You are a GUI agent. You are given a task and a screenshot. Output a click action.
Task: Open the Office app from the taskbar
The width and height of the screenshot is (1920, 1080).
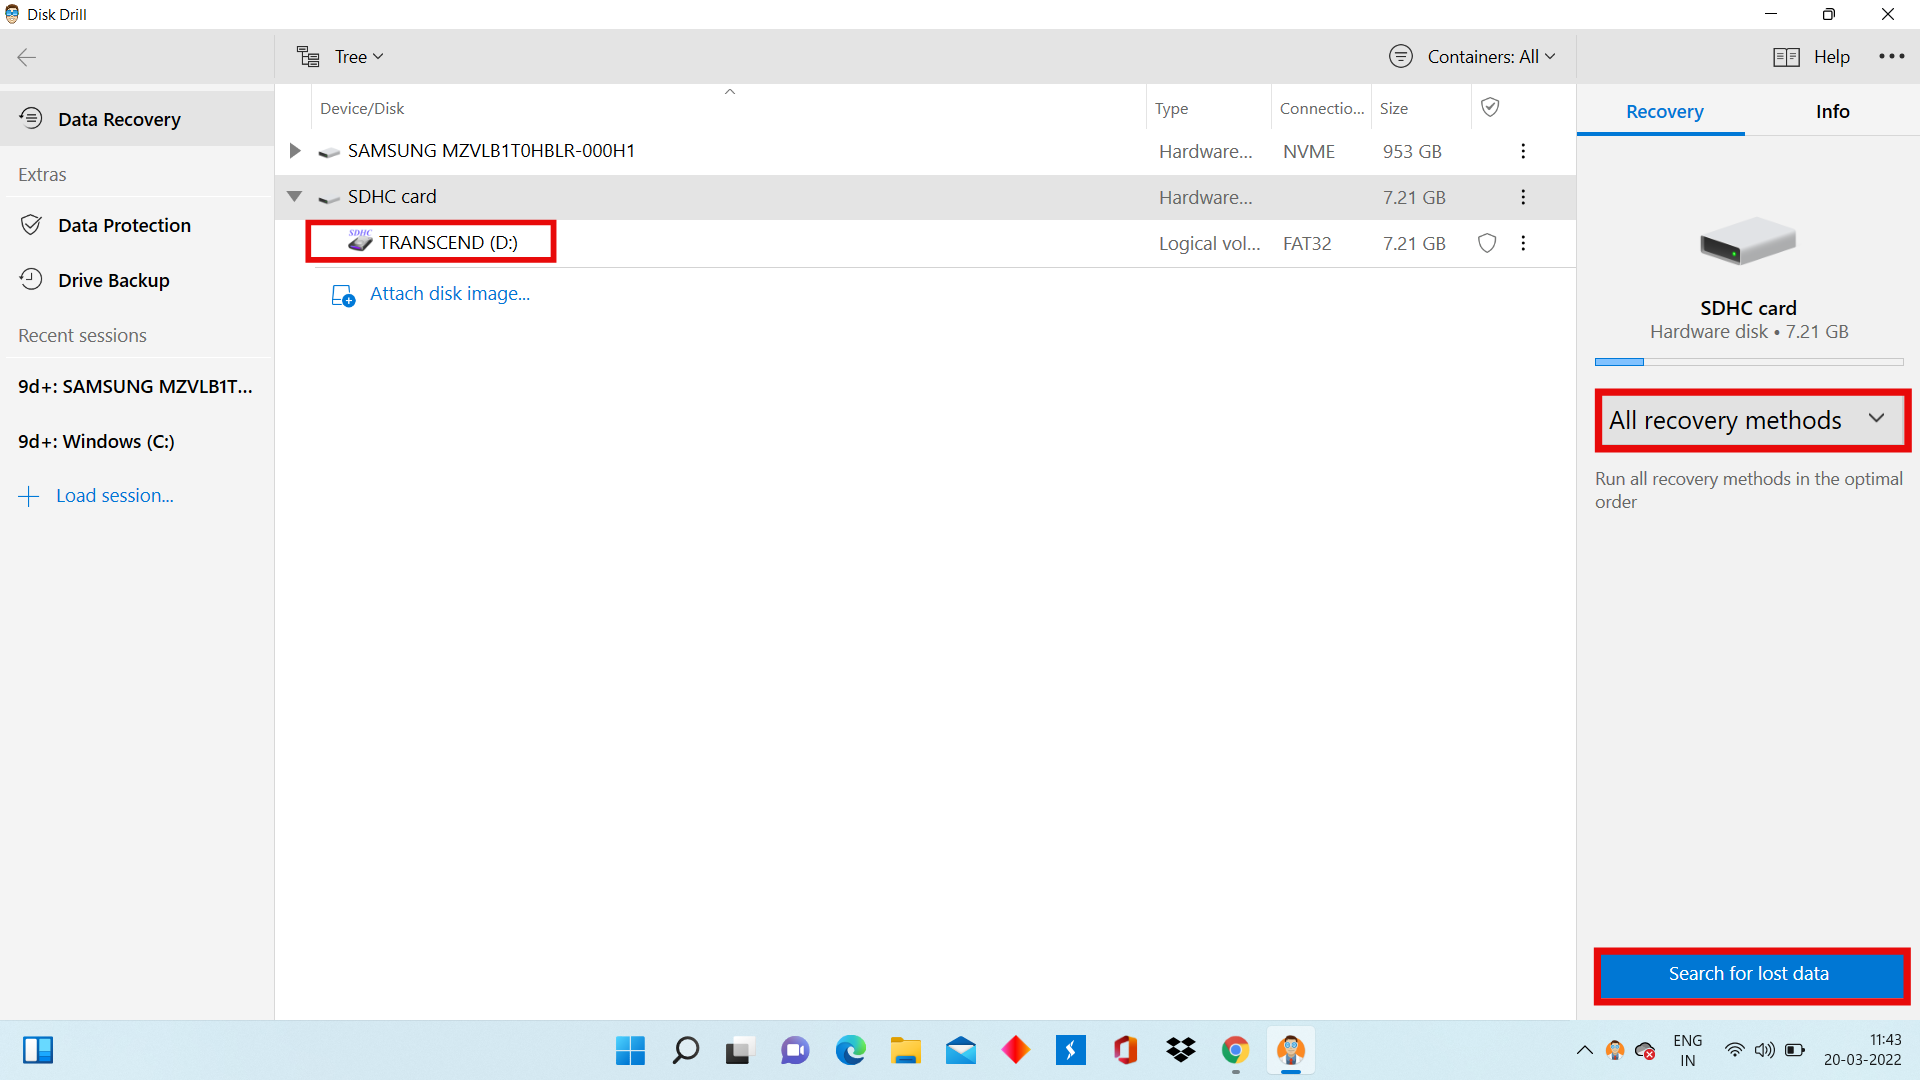(1126, 1050)
